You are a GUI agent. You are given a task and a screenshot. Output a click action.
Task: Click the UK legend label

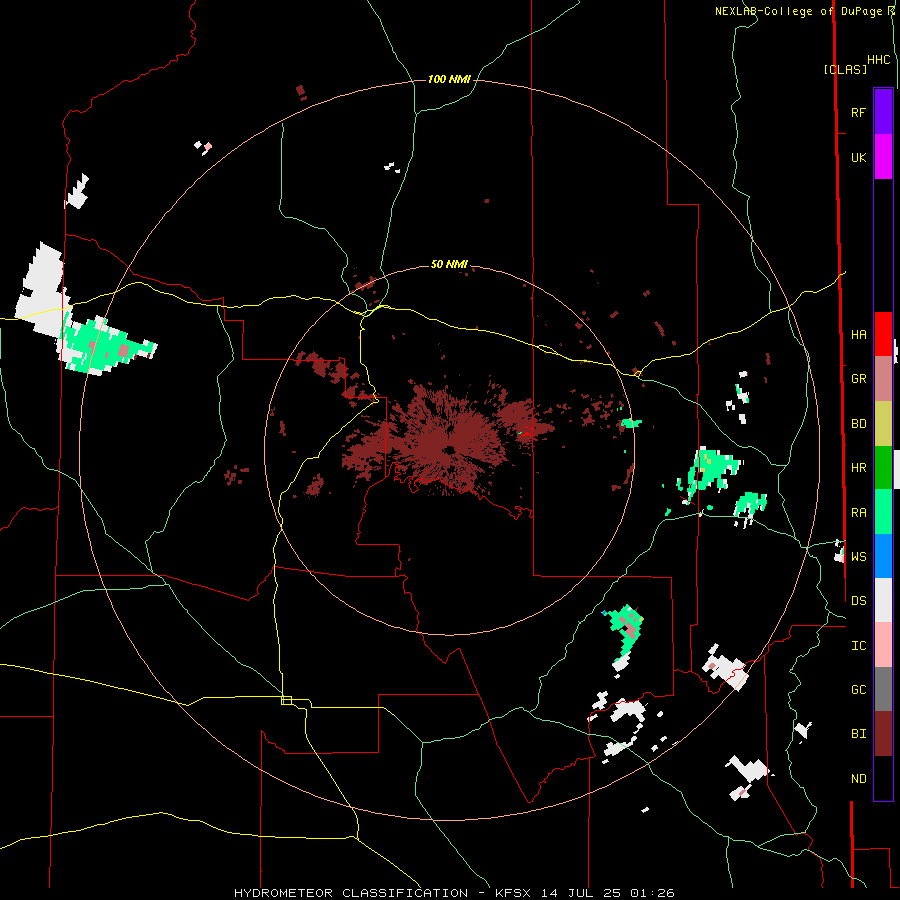(x=858, y=157)
